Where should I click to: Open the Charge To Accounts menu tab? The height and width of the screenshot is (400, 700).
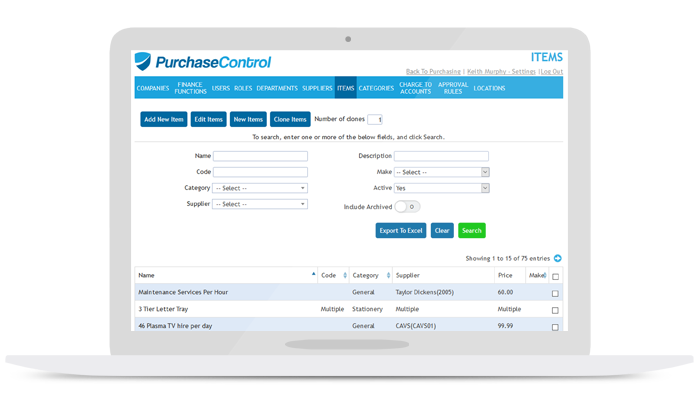(416, 88)
